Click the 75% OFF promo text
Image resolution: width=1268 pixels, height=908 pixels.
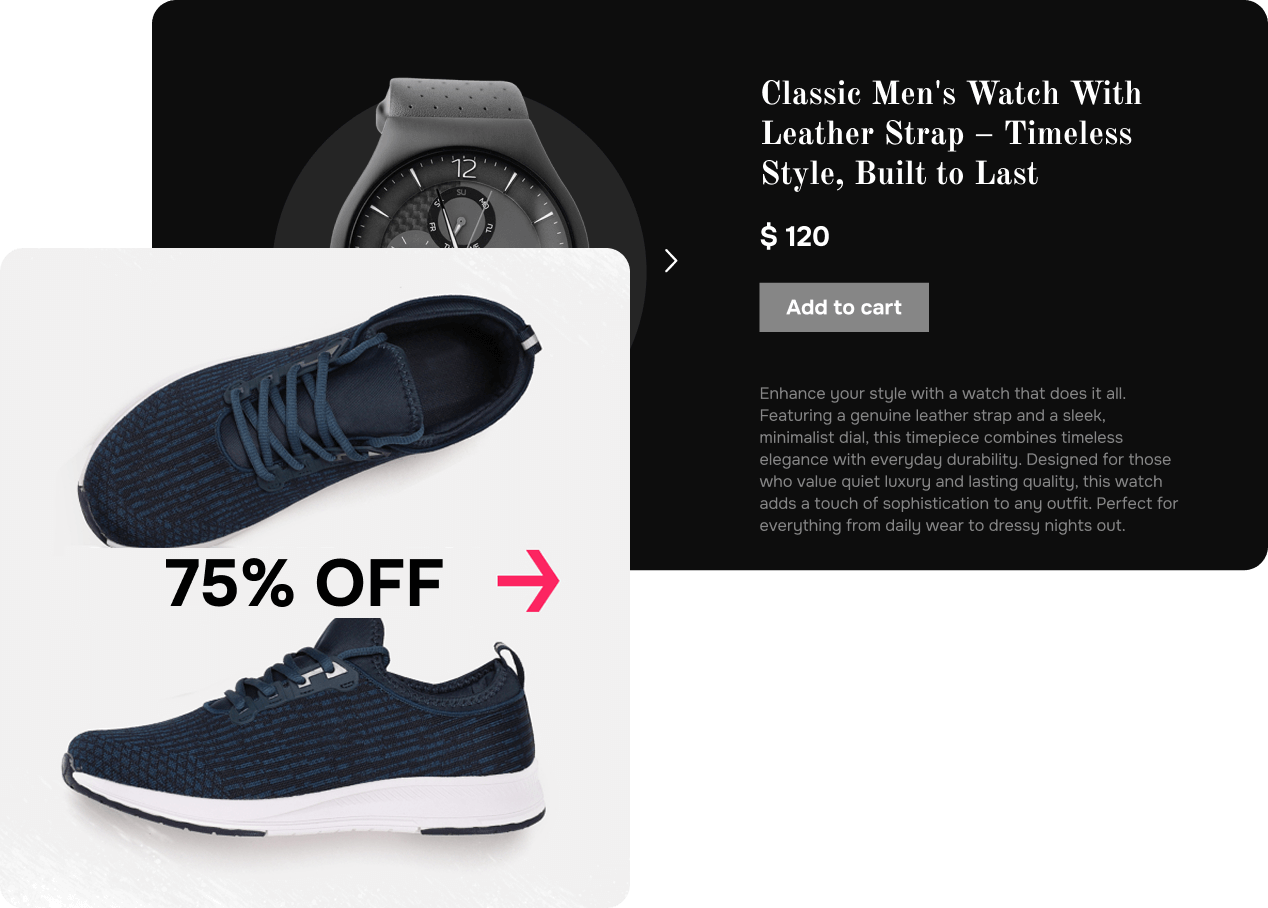point(304,584)
